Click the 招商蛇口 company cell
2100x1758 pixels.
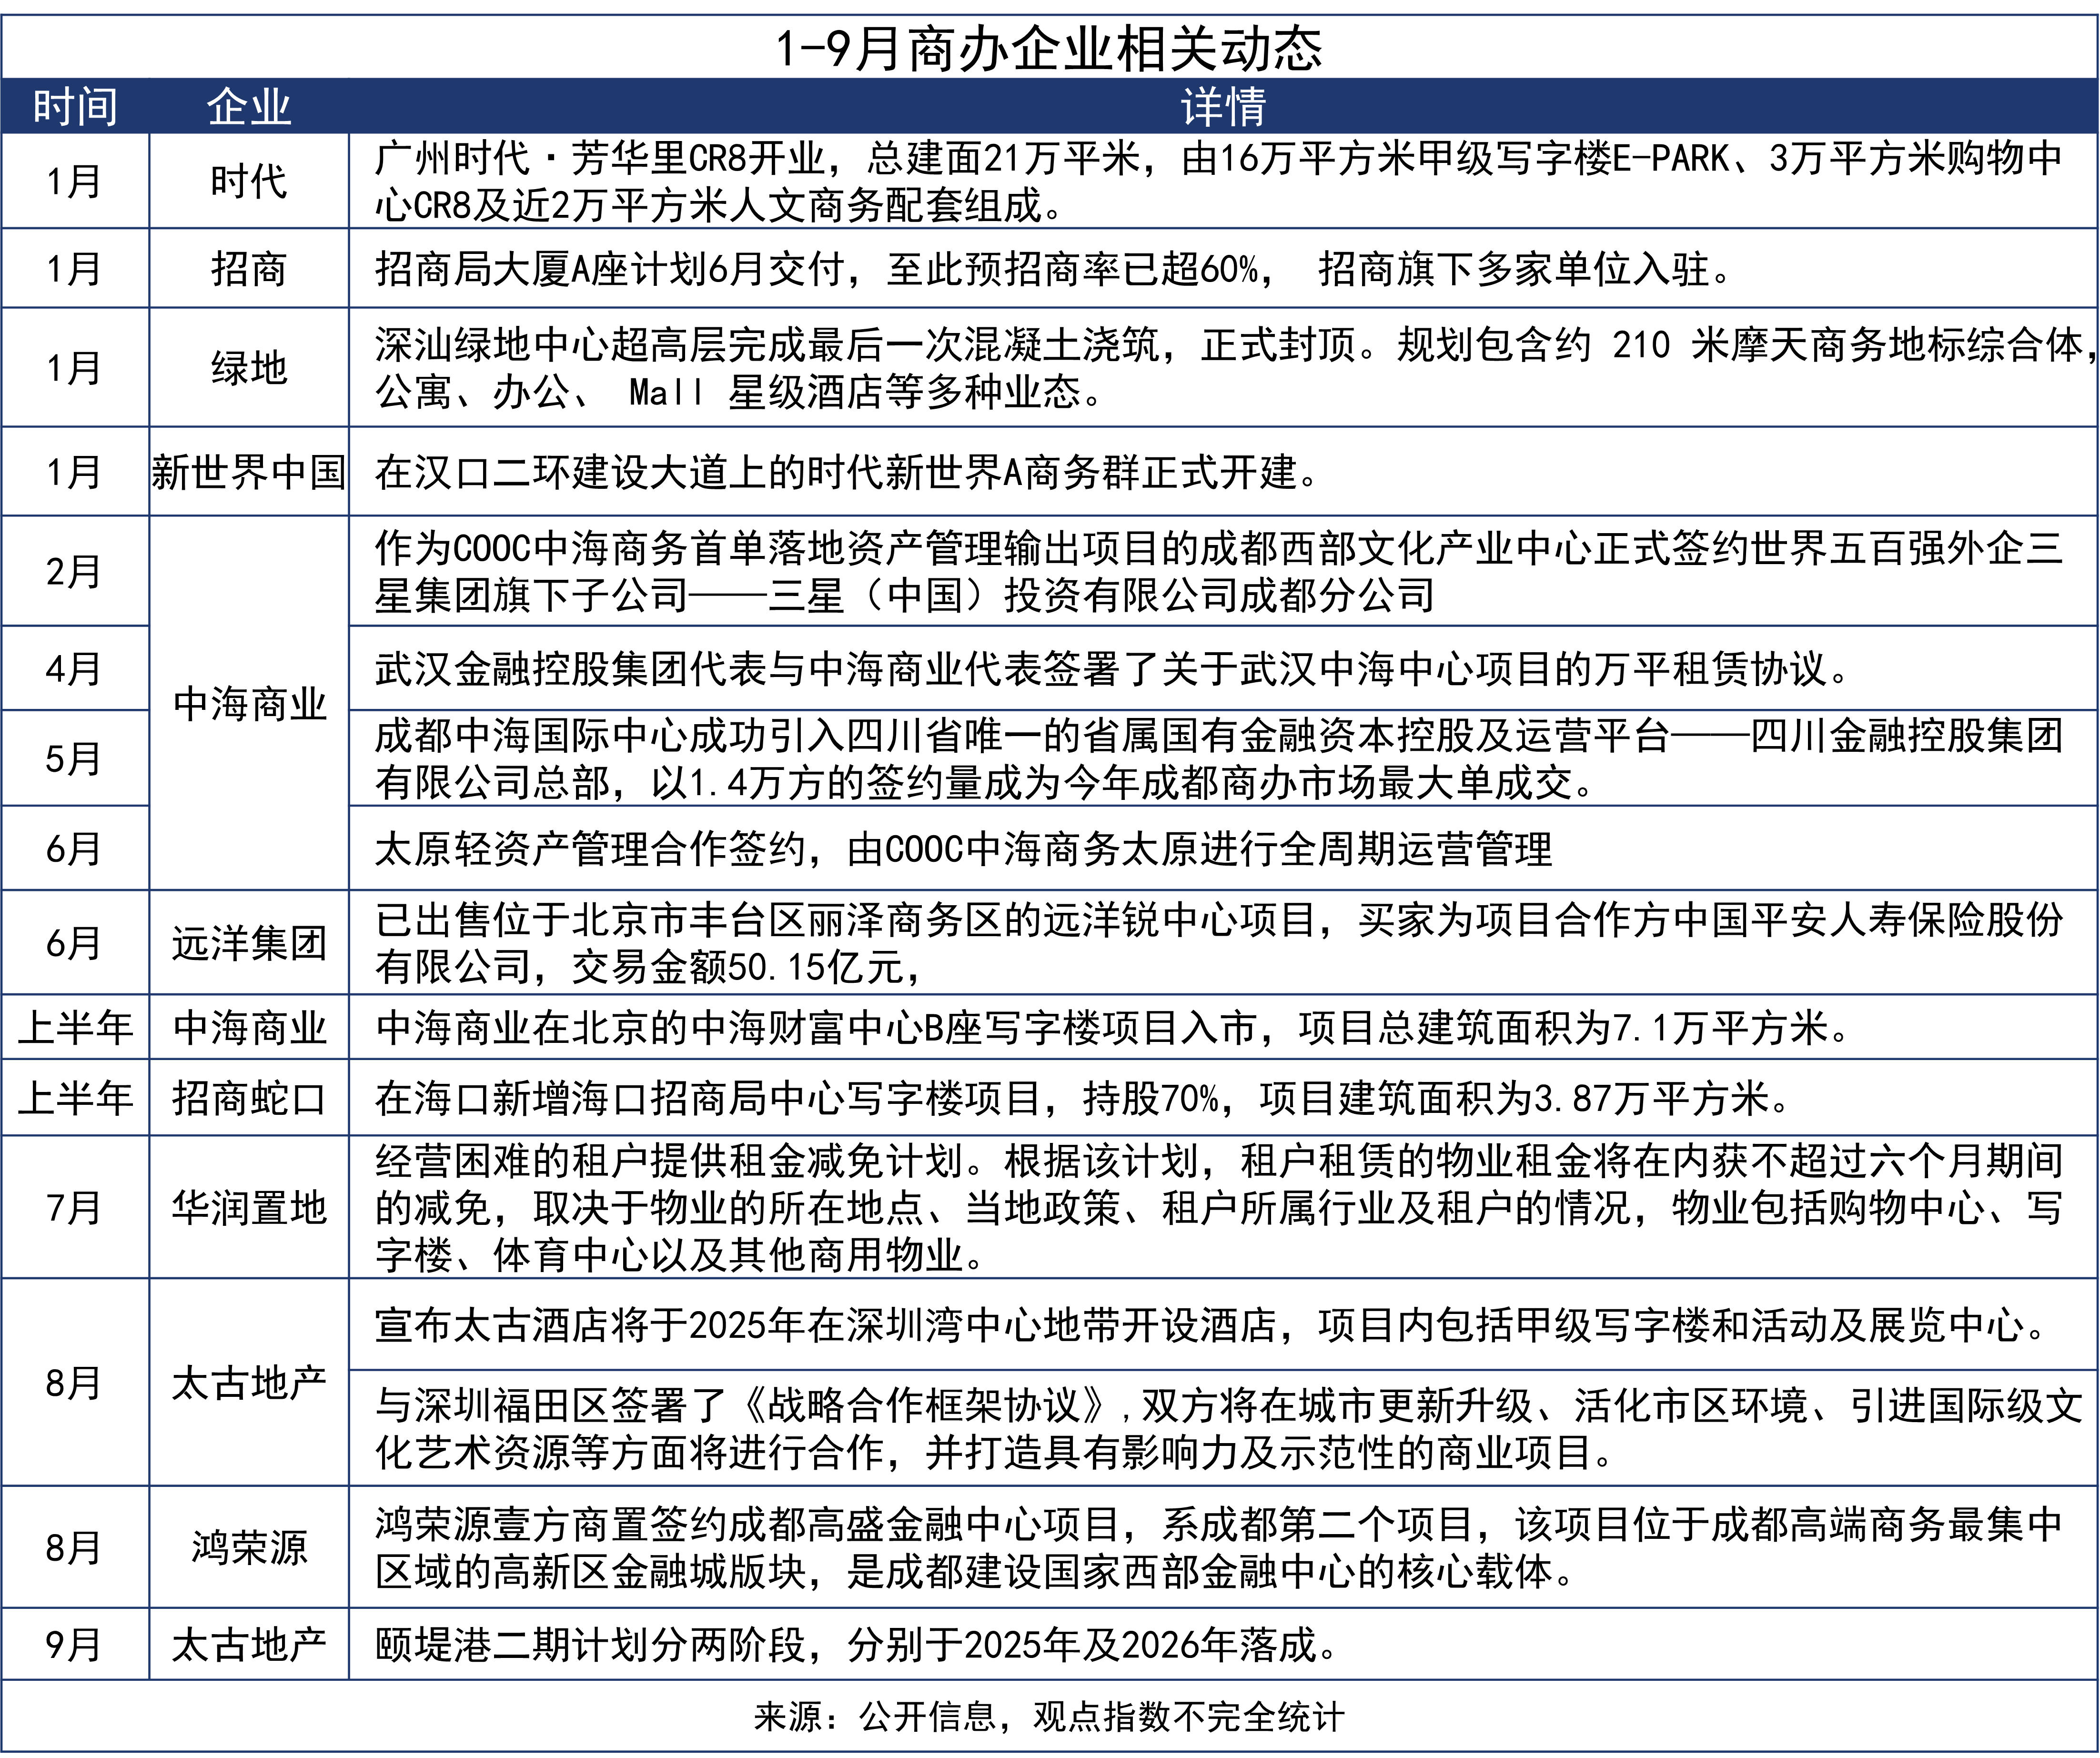point(249,1097)
